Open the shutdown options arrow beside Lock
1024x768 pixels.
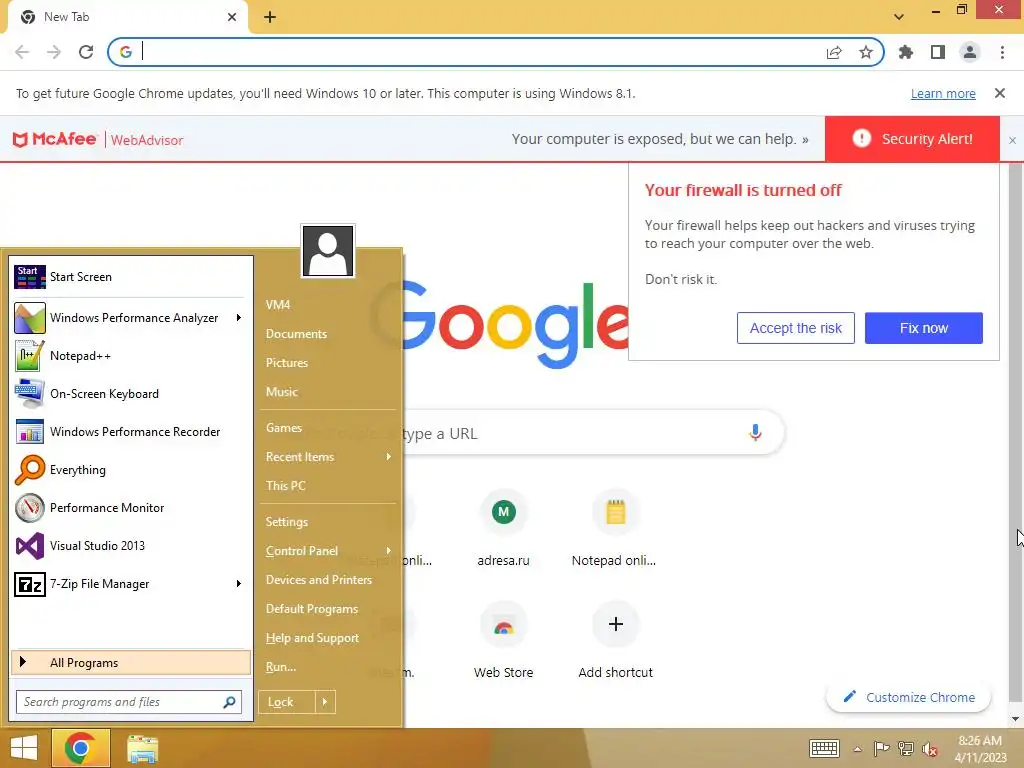coord(325,702)
